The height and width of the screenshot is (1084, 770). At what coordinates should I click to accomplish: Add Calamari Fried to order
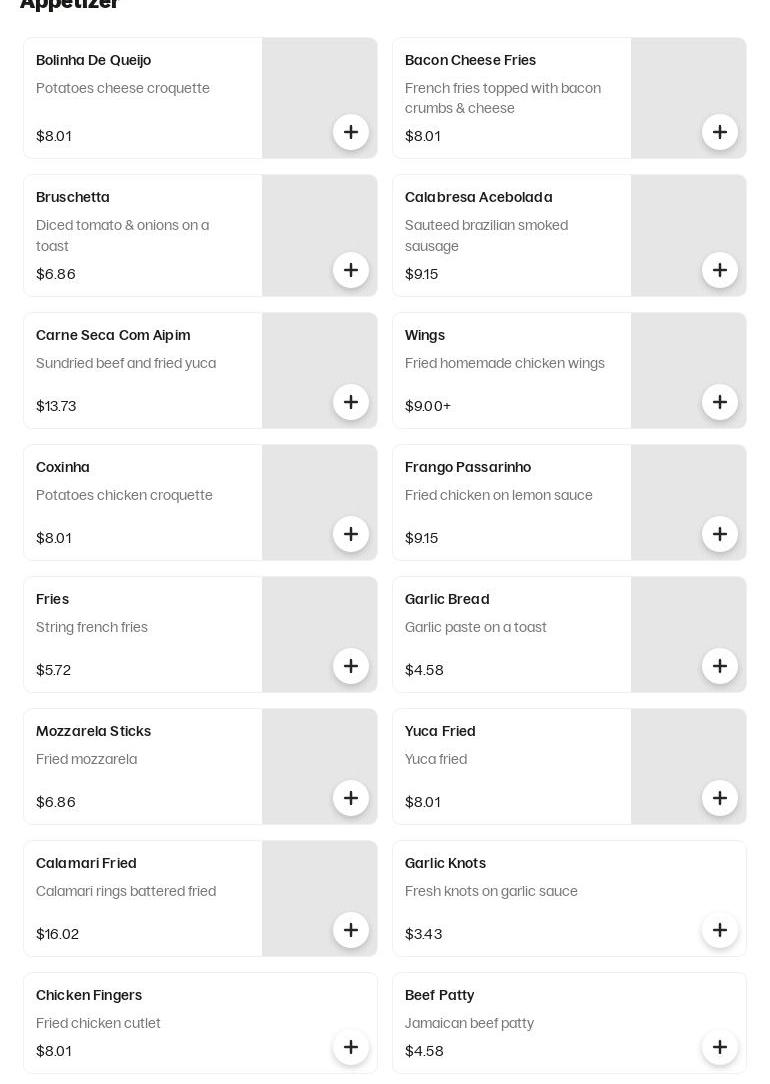point(350,930)
